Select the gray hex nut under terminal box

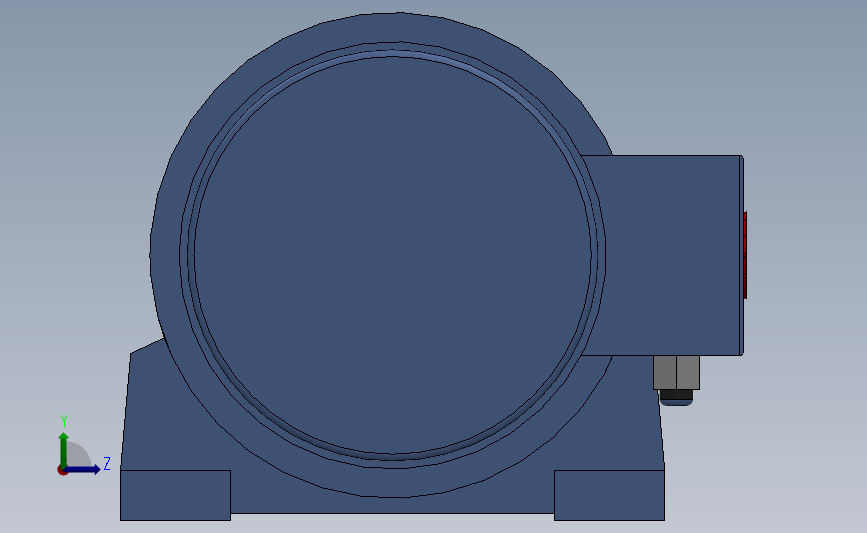tap(676, 373)
